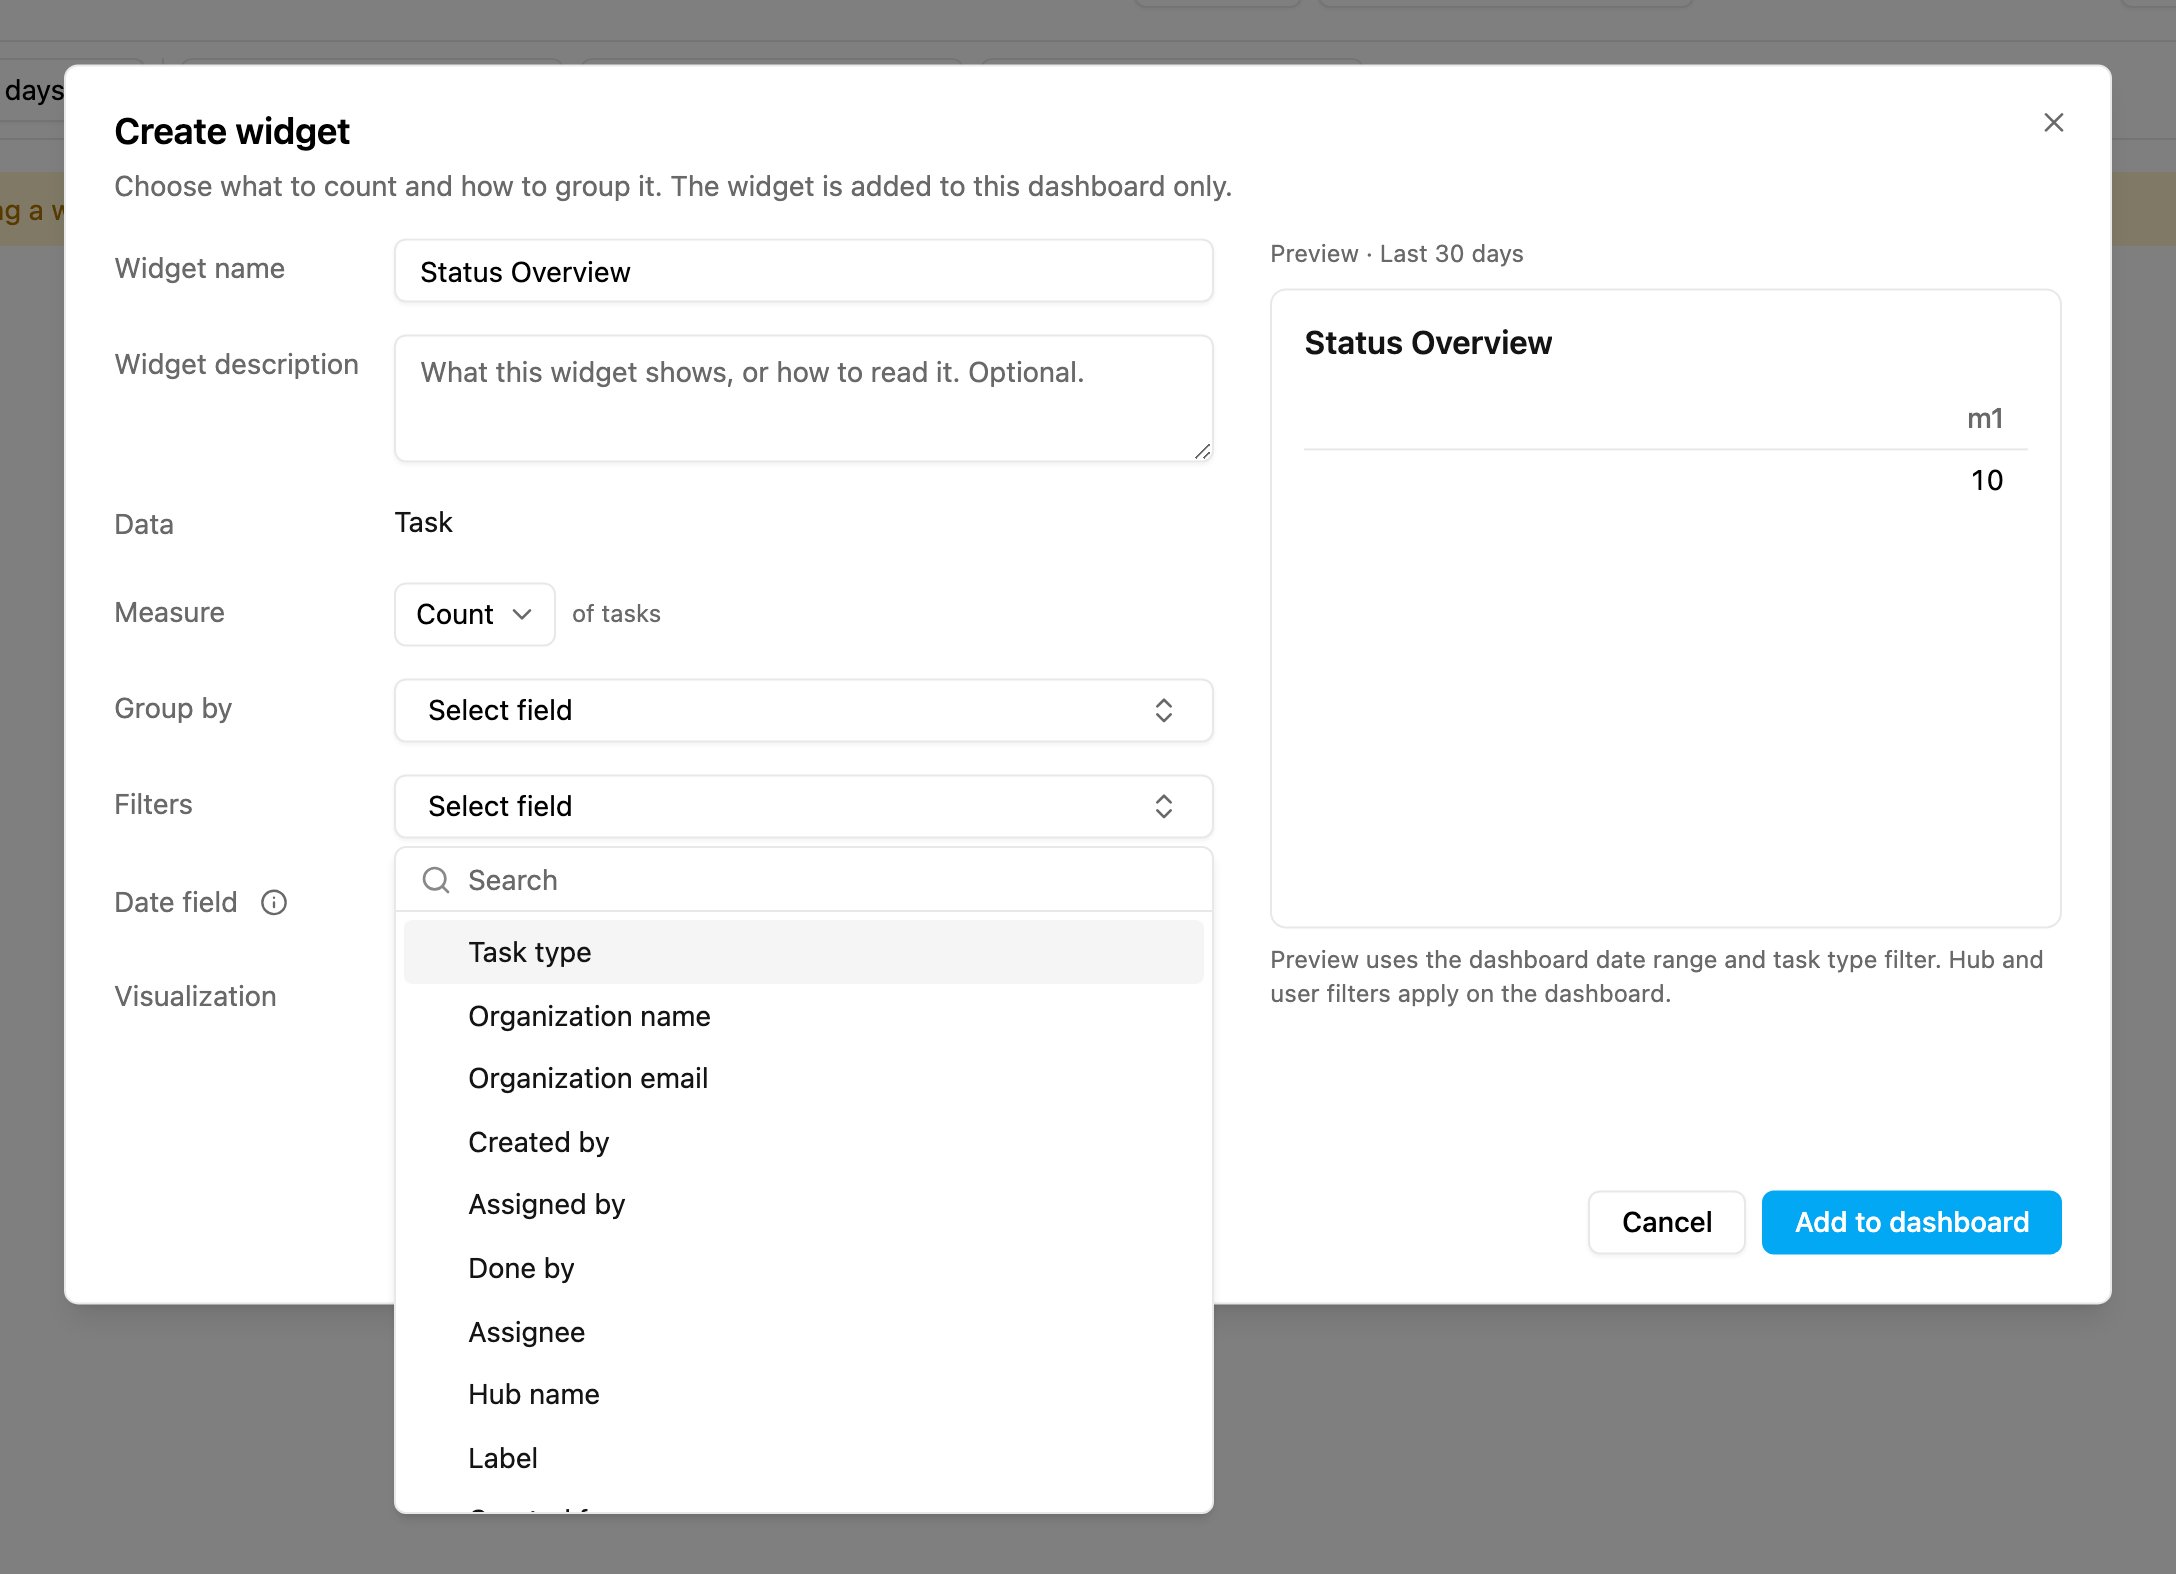Select Assignee field option
This screenshot has height=1574, width=2176.
(803, 1332)
